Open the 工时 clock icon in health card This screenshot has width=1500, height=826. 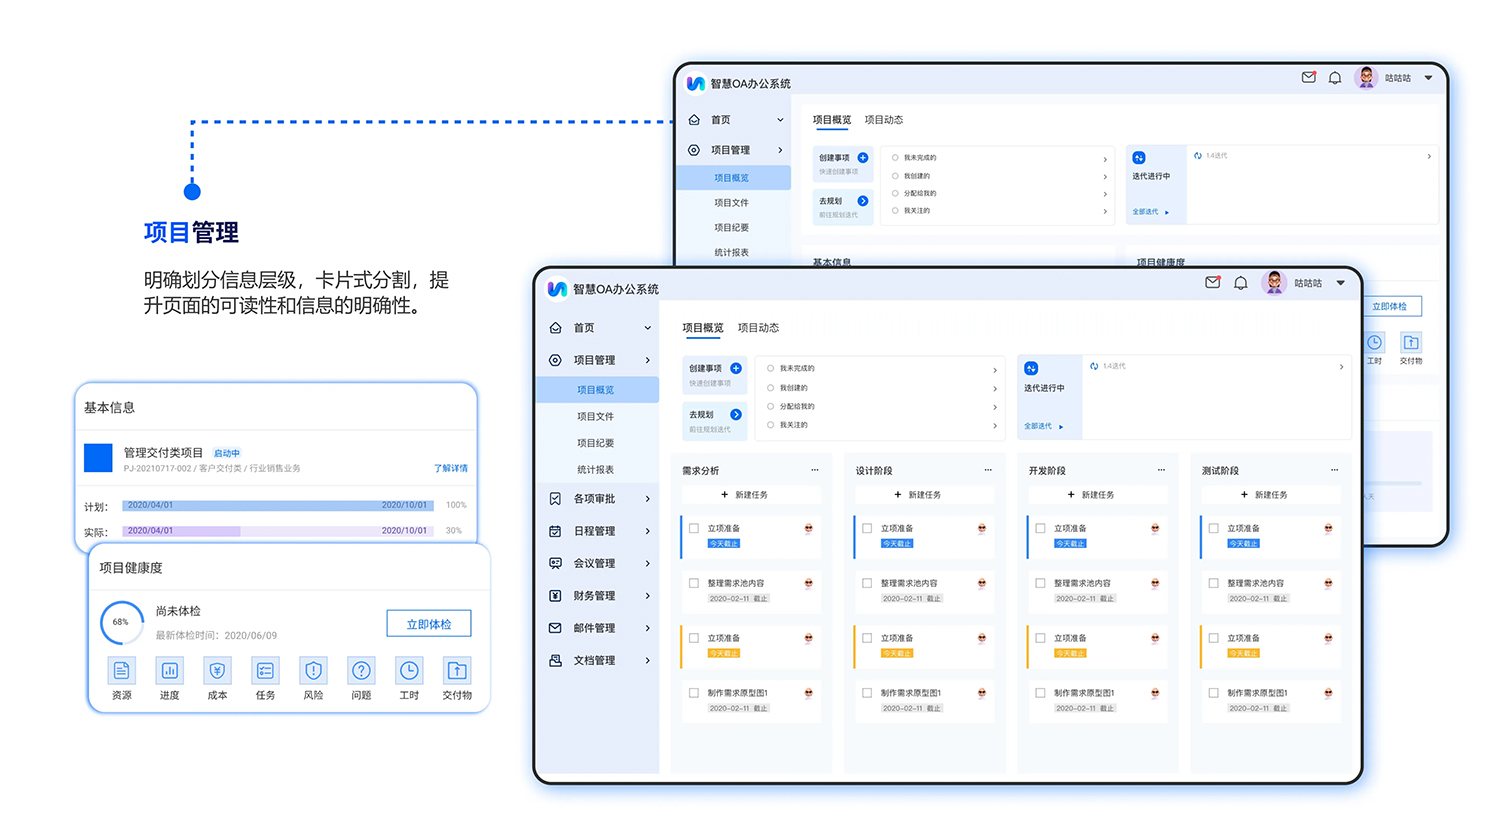409,670
